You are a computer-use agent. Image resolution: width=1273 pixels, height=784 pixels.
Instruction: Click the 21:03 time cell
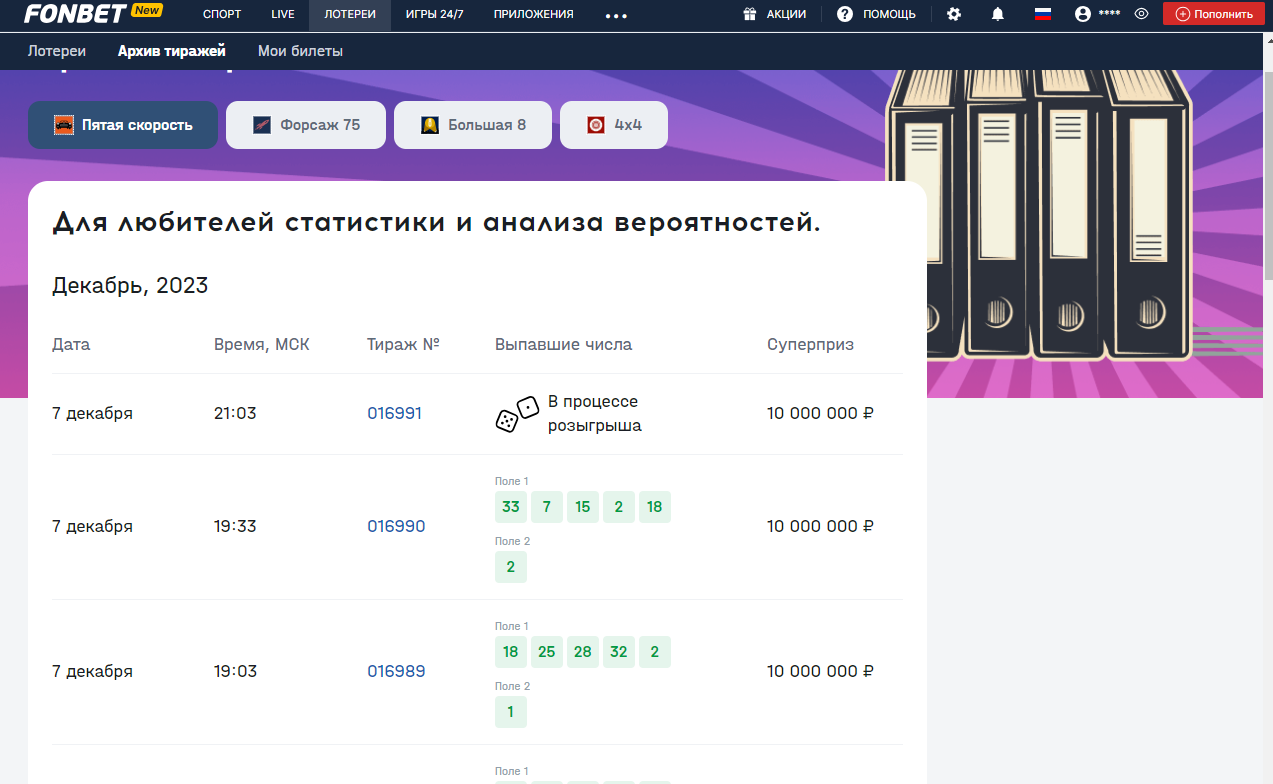235,413
